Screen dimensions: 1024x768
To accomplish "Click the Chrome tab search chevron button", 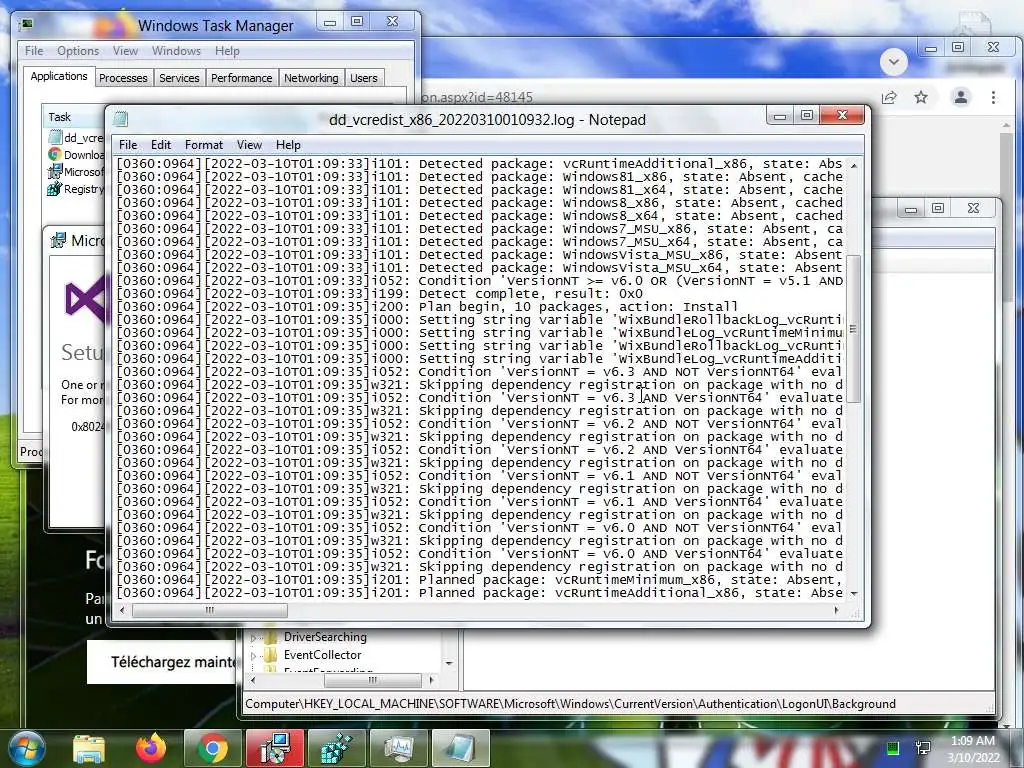I will click(893, 62).
